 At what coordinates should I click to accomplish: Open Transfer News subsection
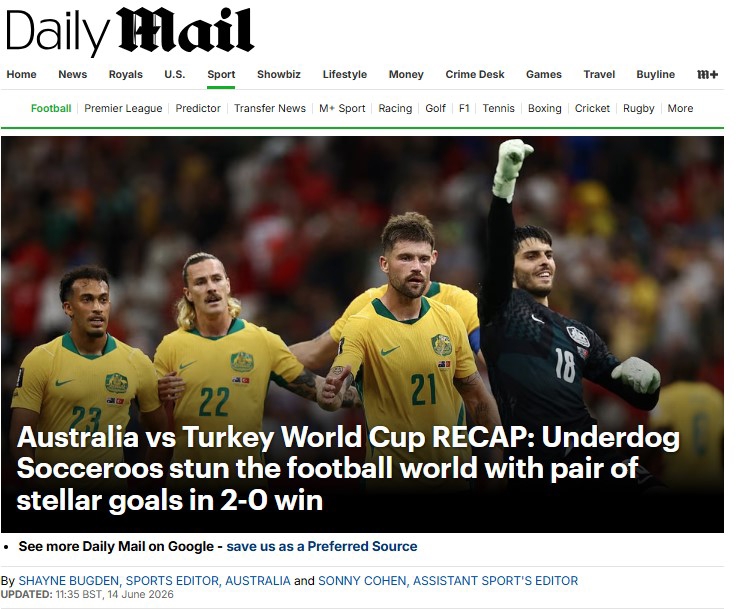[x=270, y=108]
